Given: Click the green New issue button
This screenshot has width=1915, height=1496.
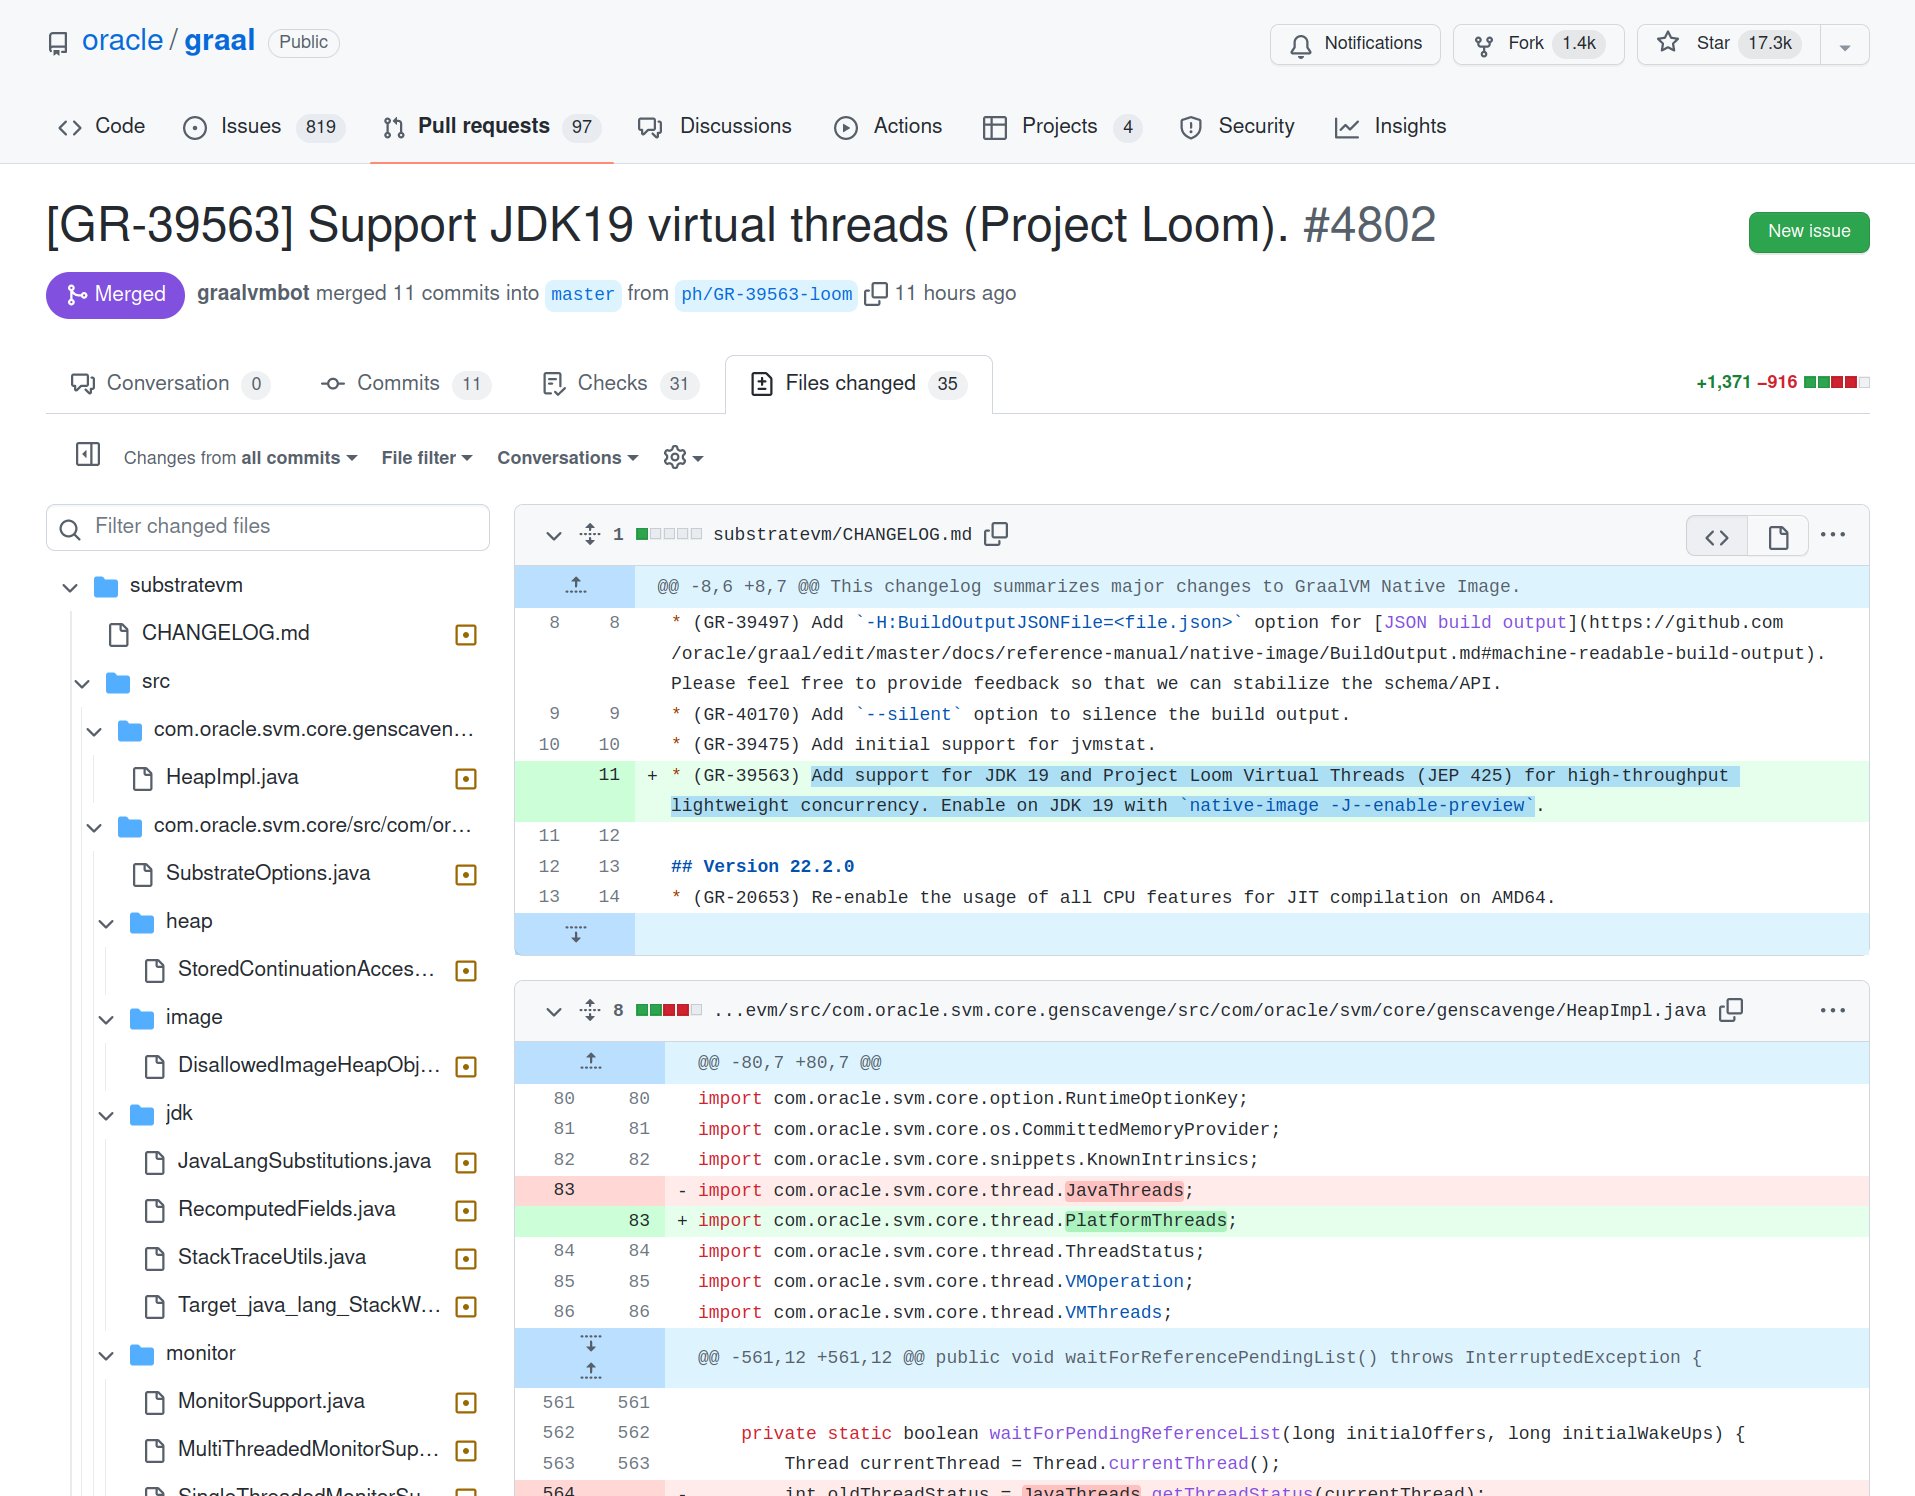Looking at the screenshot, I should [x=1808, y=232].
